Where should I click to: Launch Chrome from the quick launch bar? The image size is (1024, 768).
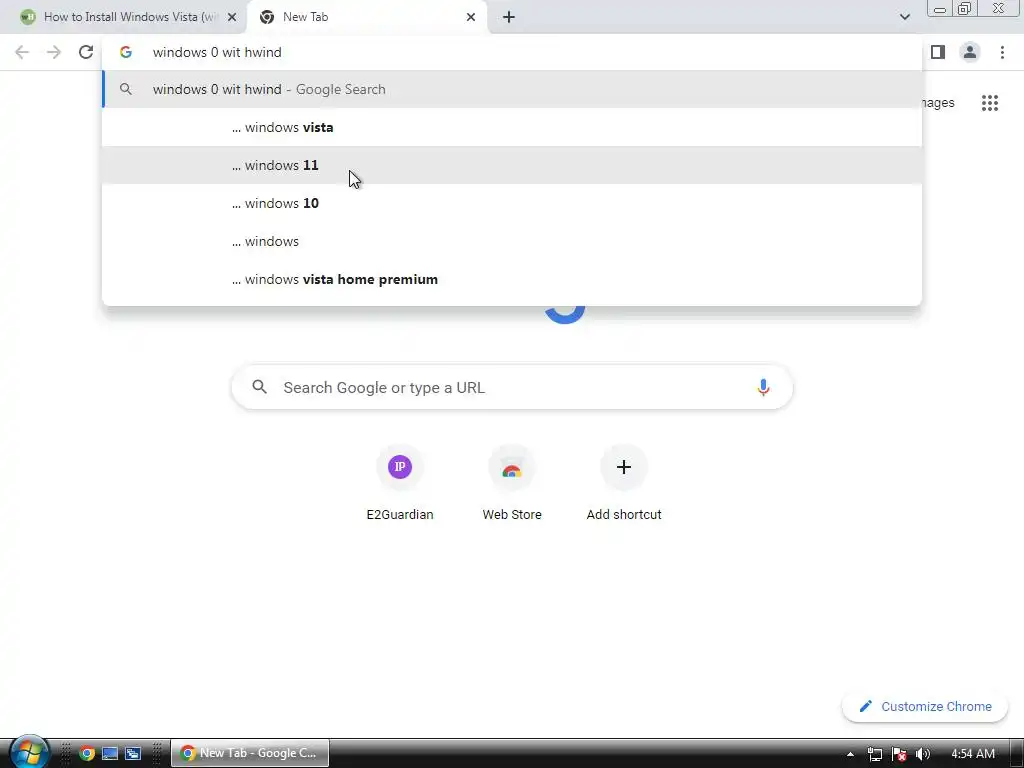click(87, 753)
